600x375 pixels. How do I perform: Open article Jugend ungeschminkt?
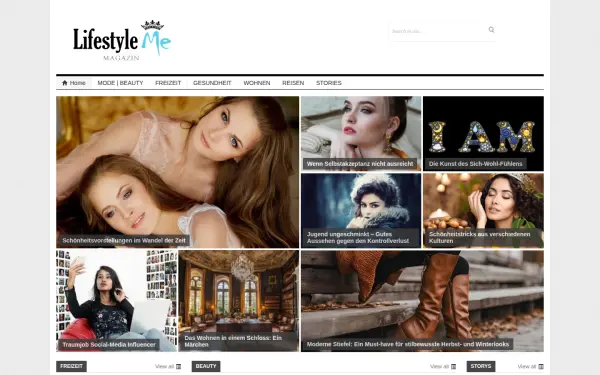click(358, 237)
